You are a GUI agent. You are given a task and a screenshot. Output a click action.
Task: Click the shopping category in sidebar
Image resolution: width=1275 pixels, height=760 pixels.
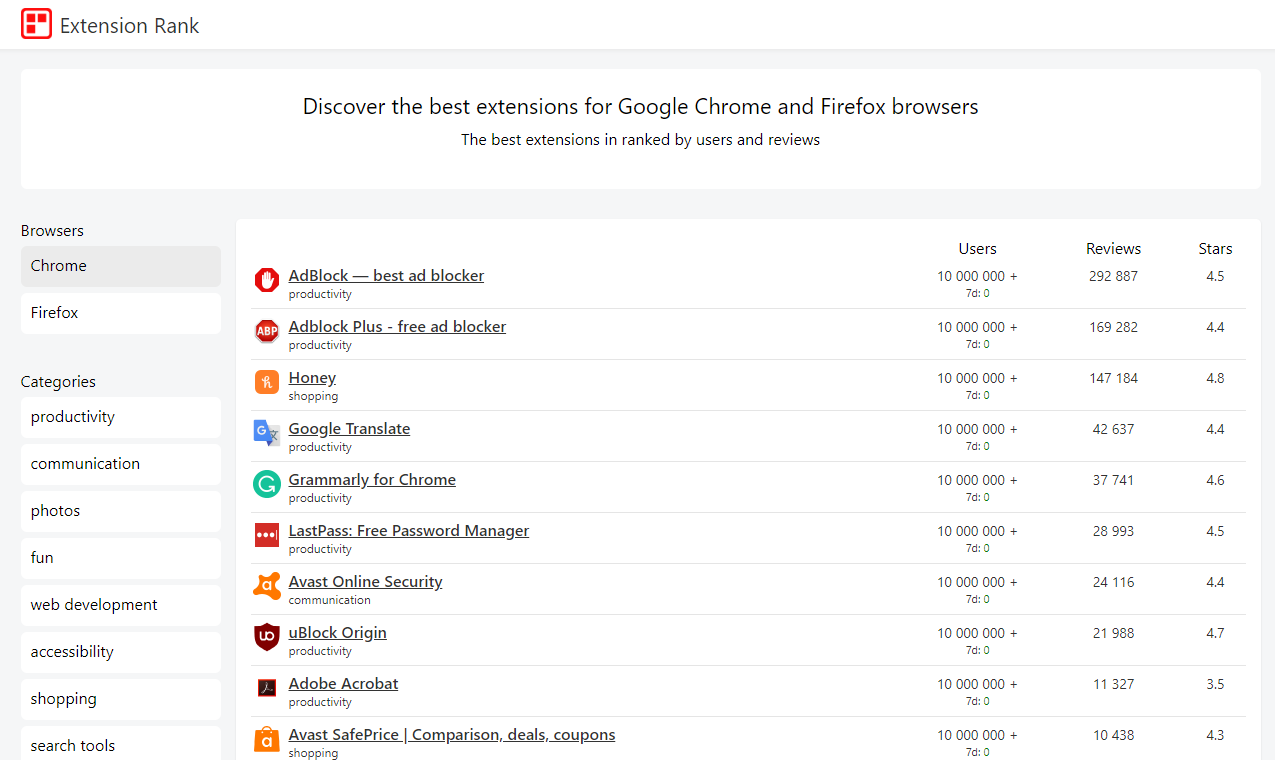click(x=120, y=698)
